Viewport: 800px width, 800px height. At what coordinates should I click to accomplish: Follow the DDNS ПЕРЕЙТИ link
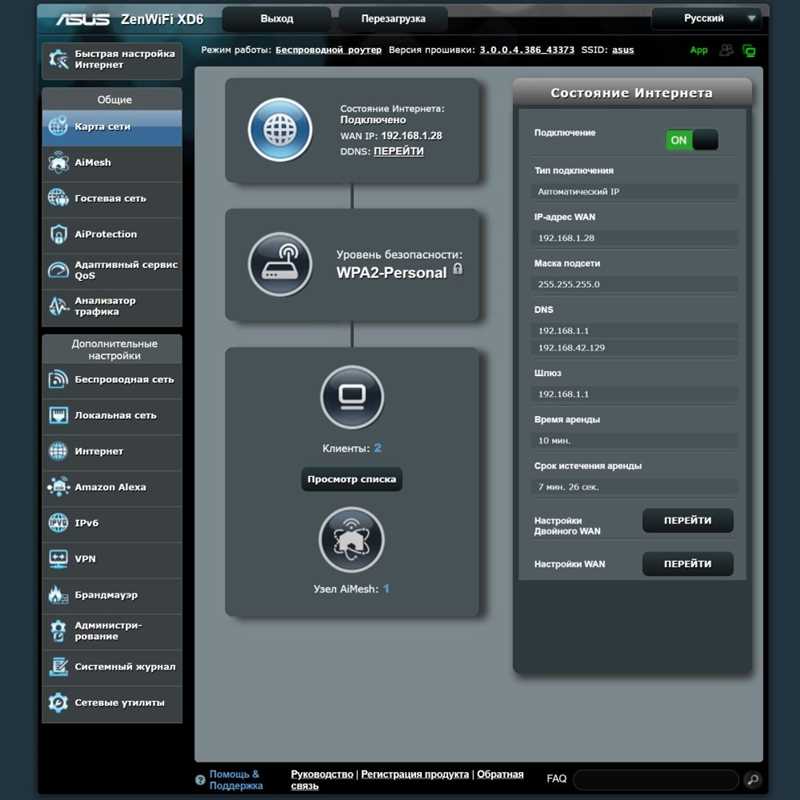pos(398,151)
